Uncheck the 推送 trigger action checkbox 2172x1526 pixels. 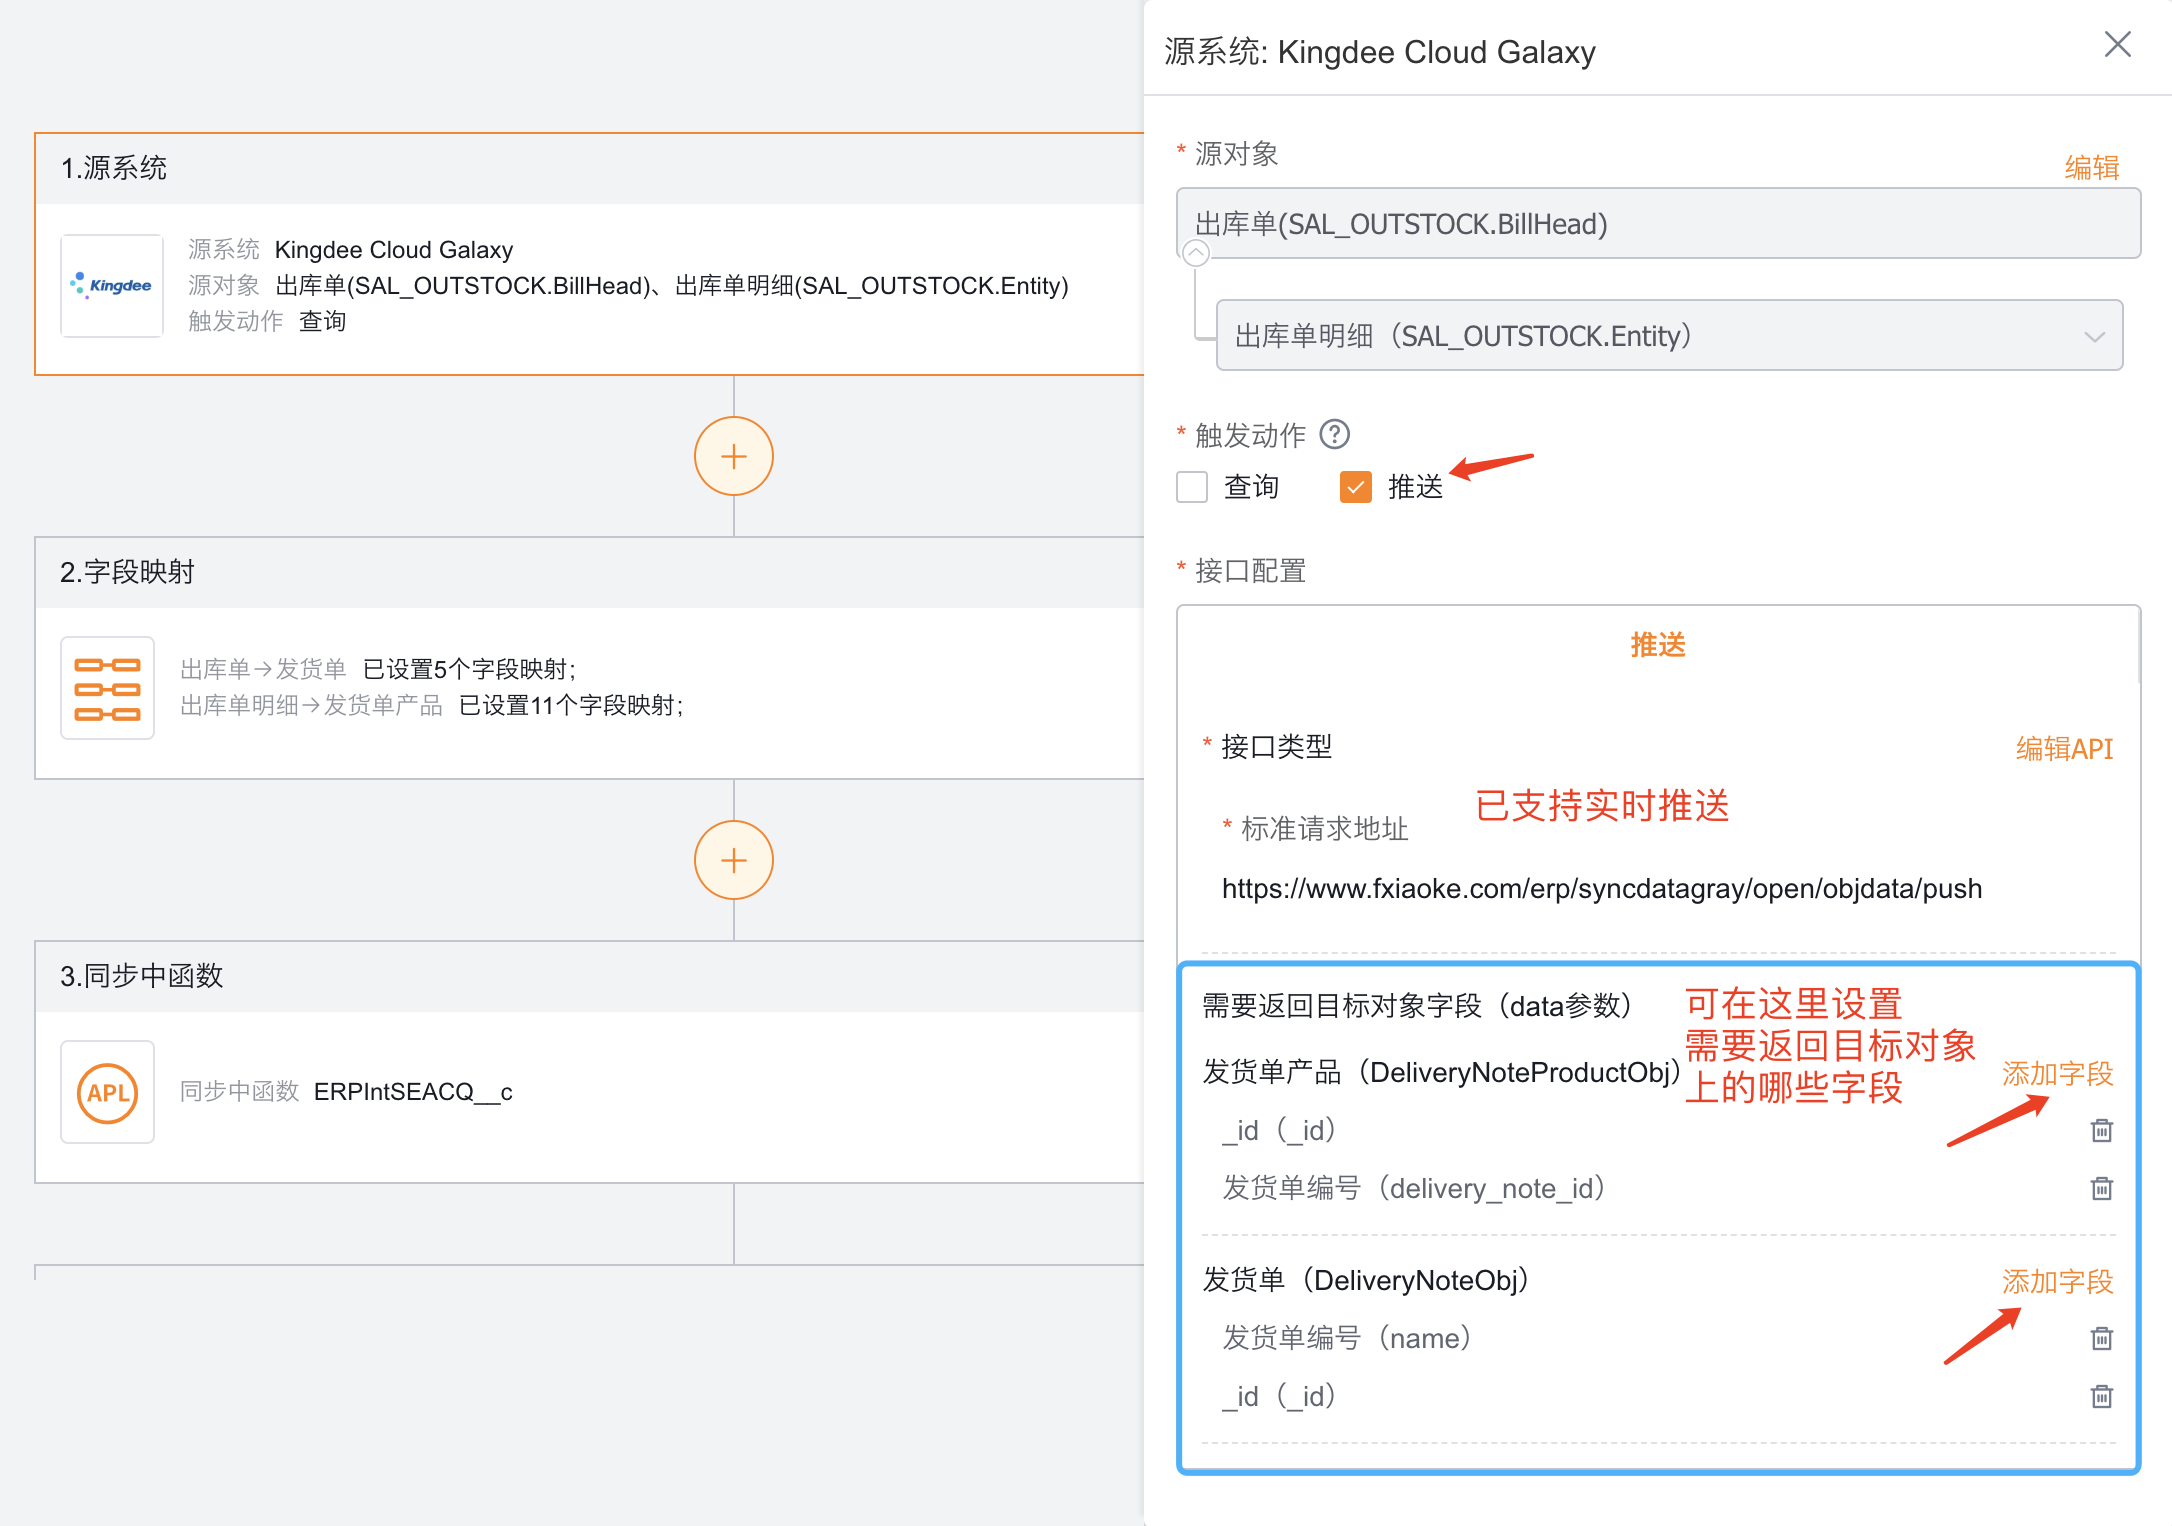[1355, 487]
